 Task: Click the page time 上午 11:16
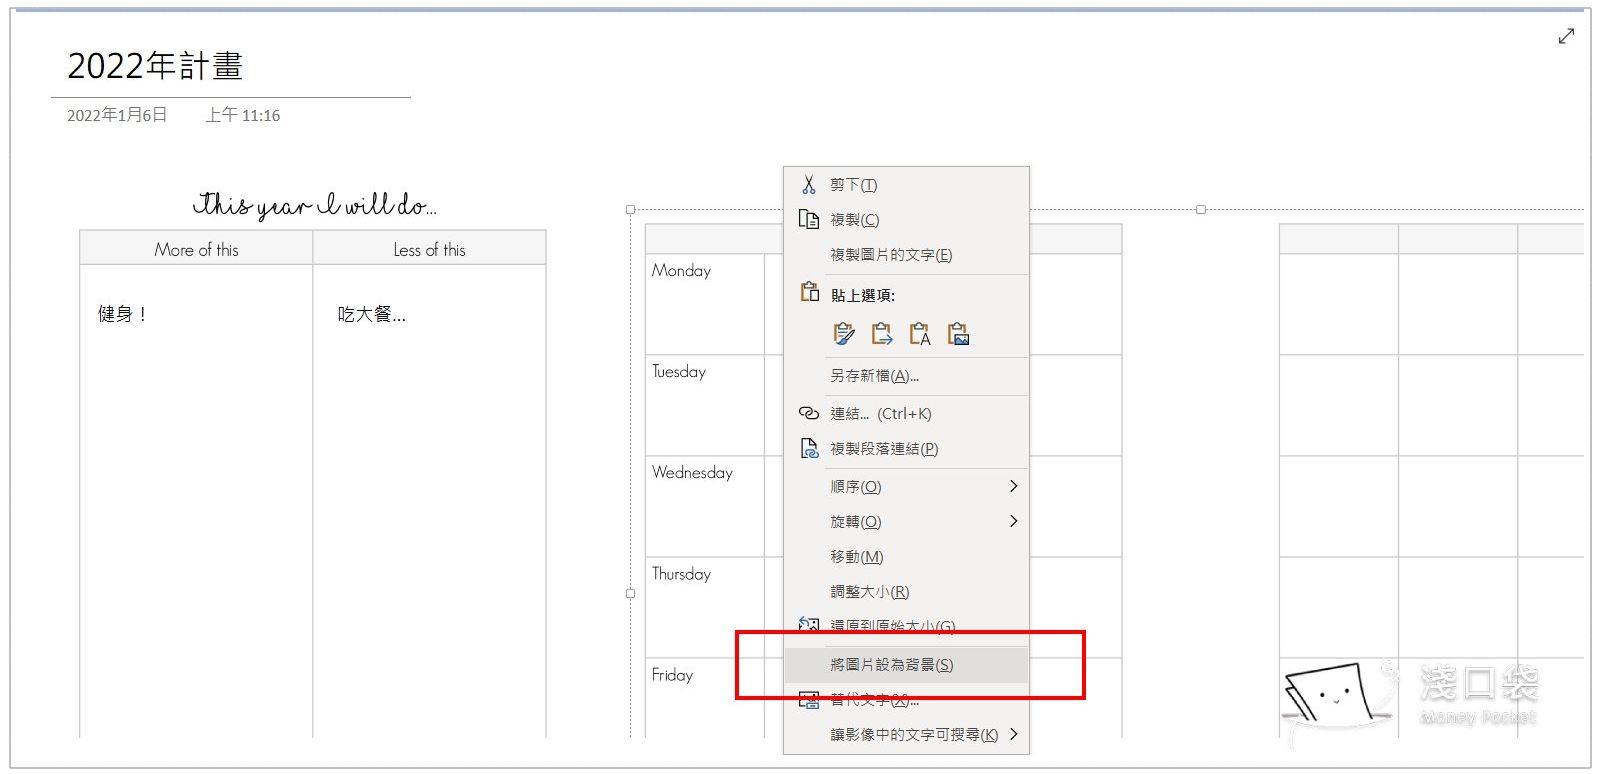(243, 115)
